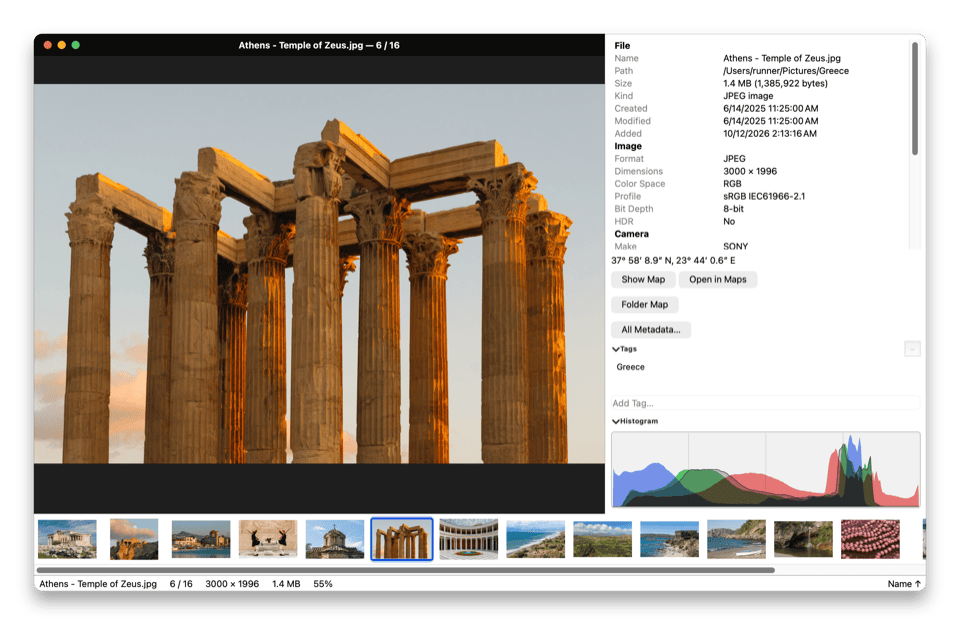This screenshot has height=625, width=960.
Task: Click the GPS coordinates 37° 58' 8.9" N text
Action: pos(673,261)
